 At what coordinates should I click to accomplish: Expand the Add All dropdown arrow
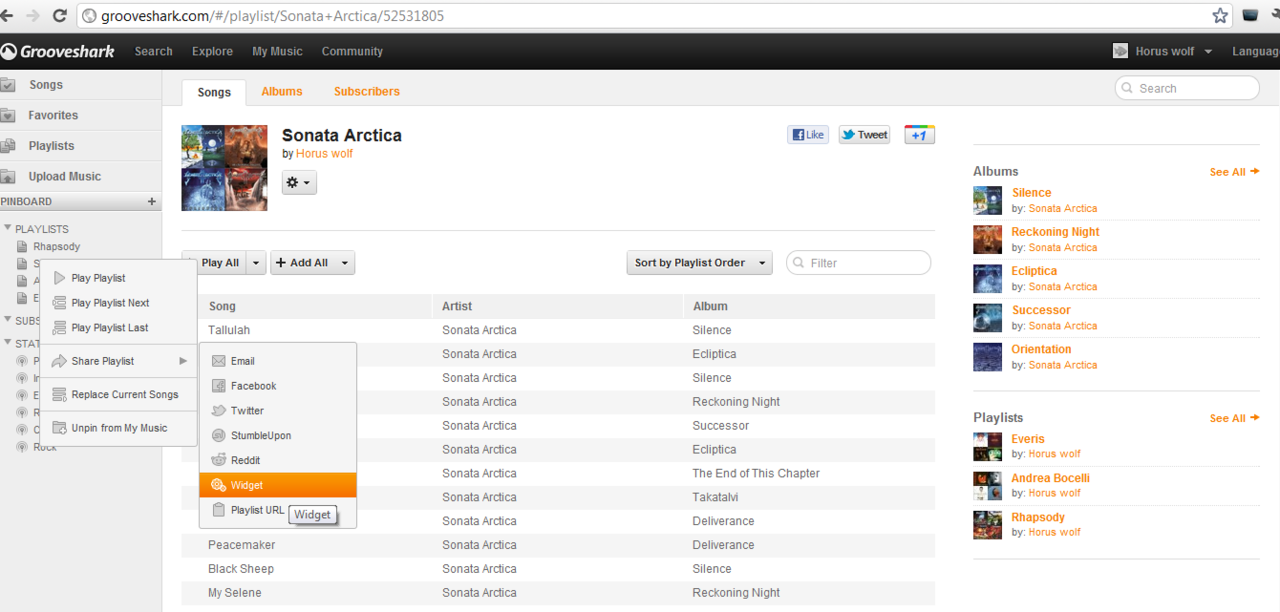[x=345, y=263]
